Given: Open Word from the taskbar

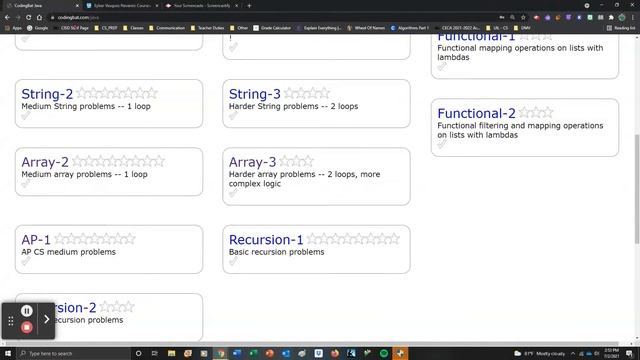Looking at the screenshot, I should tap(237, 353).
